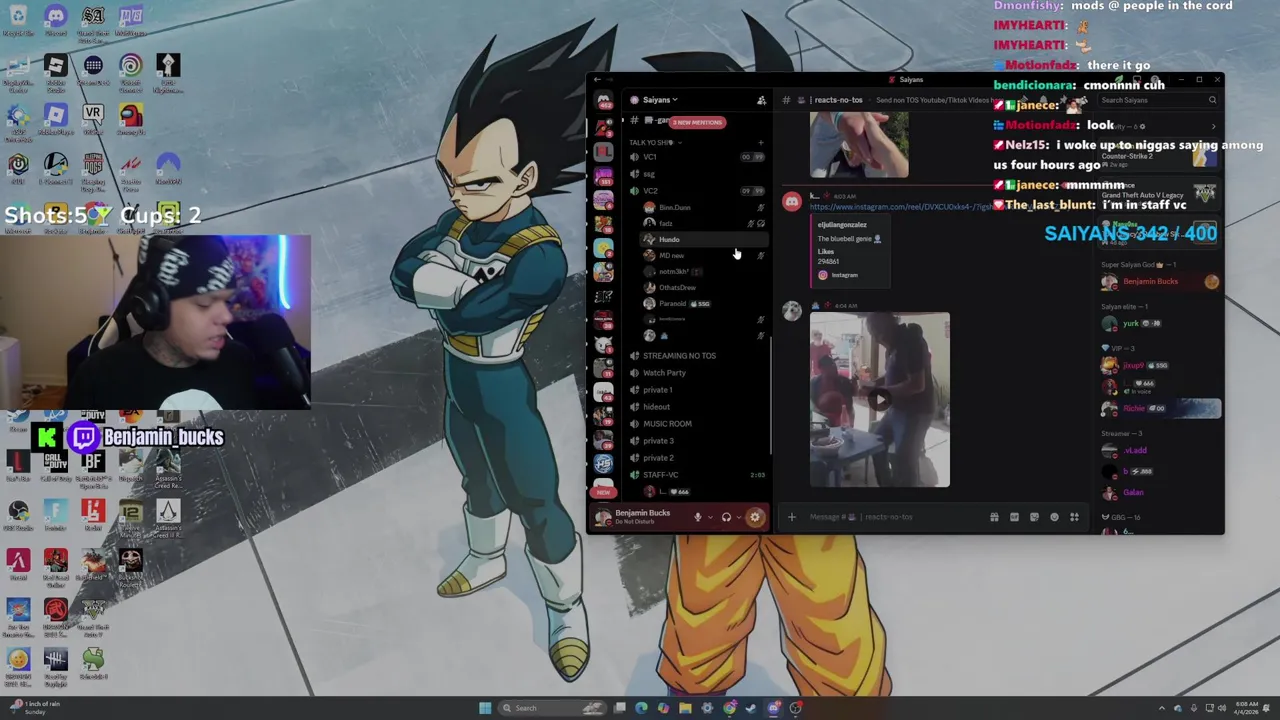The width and height of the screenshot is (1280, 720).
Task: Join the VC1 voice channel
Action: pyautogui.click(x=650, y=157)
